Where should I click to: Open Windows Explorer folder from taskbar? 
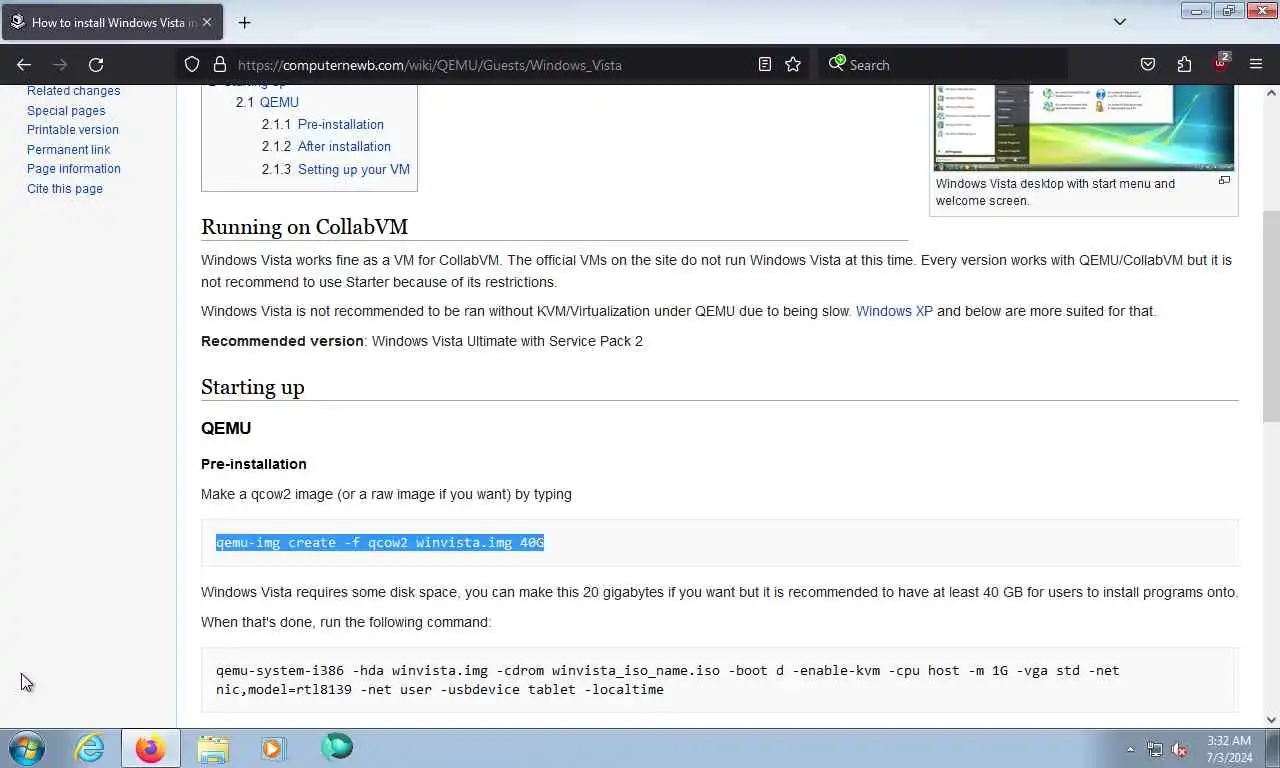[213, 748]
